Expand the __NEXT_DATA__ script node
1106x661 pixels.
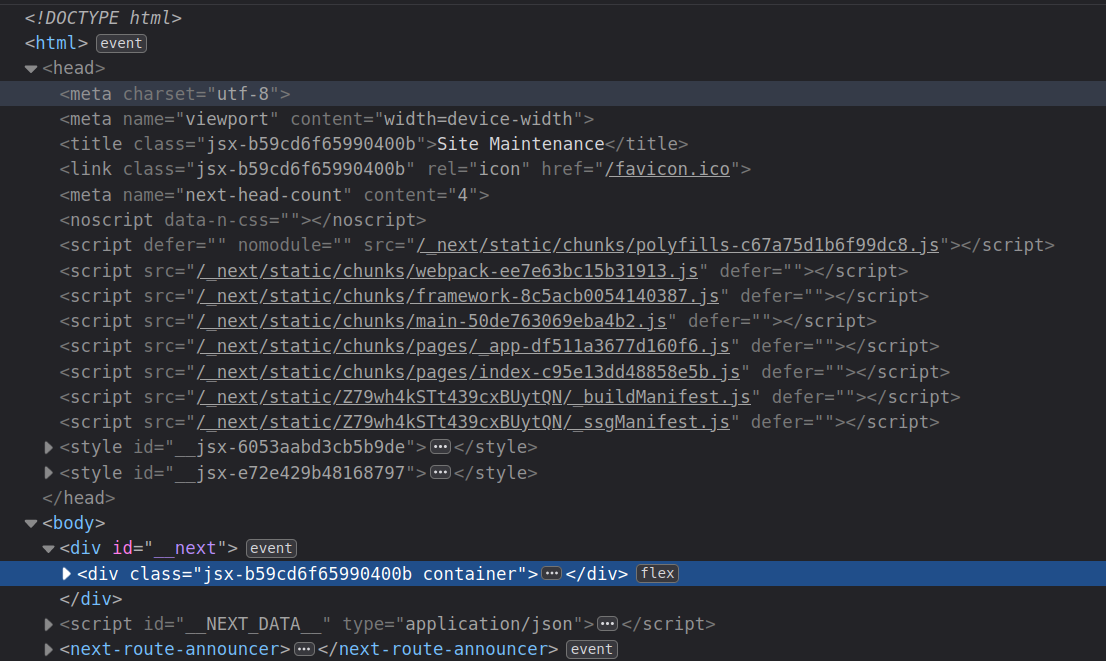click(x=49, y=624)
